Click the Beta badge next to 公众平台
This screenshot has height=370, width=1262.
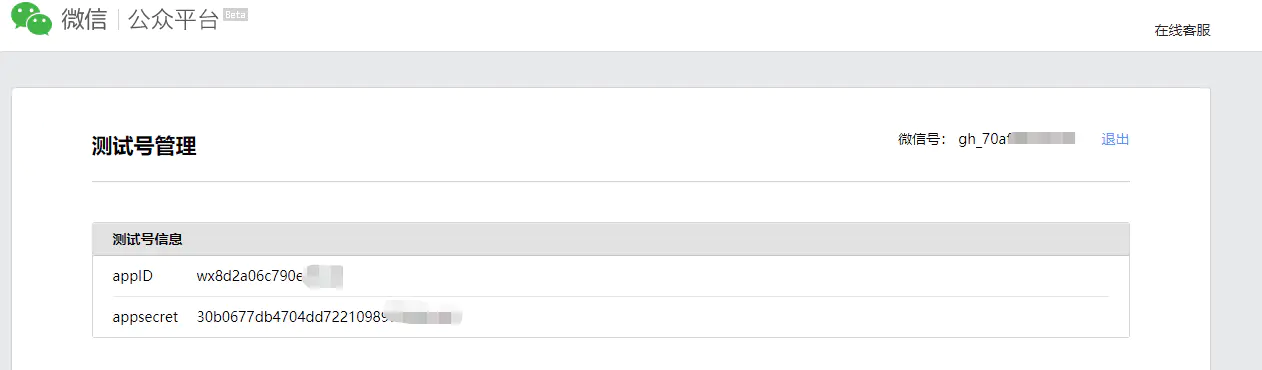coord(235,15)
